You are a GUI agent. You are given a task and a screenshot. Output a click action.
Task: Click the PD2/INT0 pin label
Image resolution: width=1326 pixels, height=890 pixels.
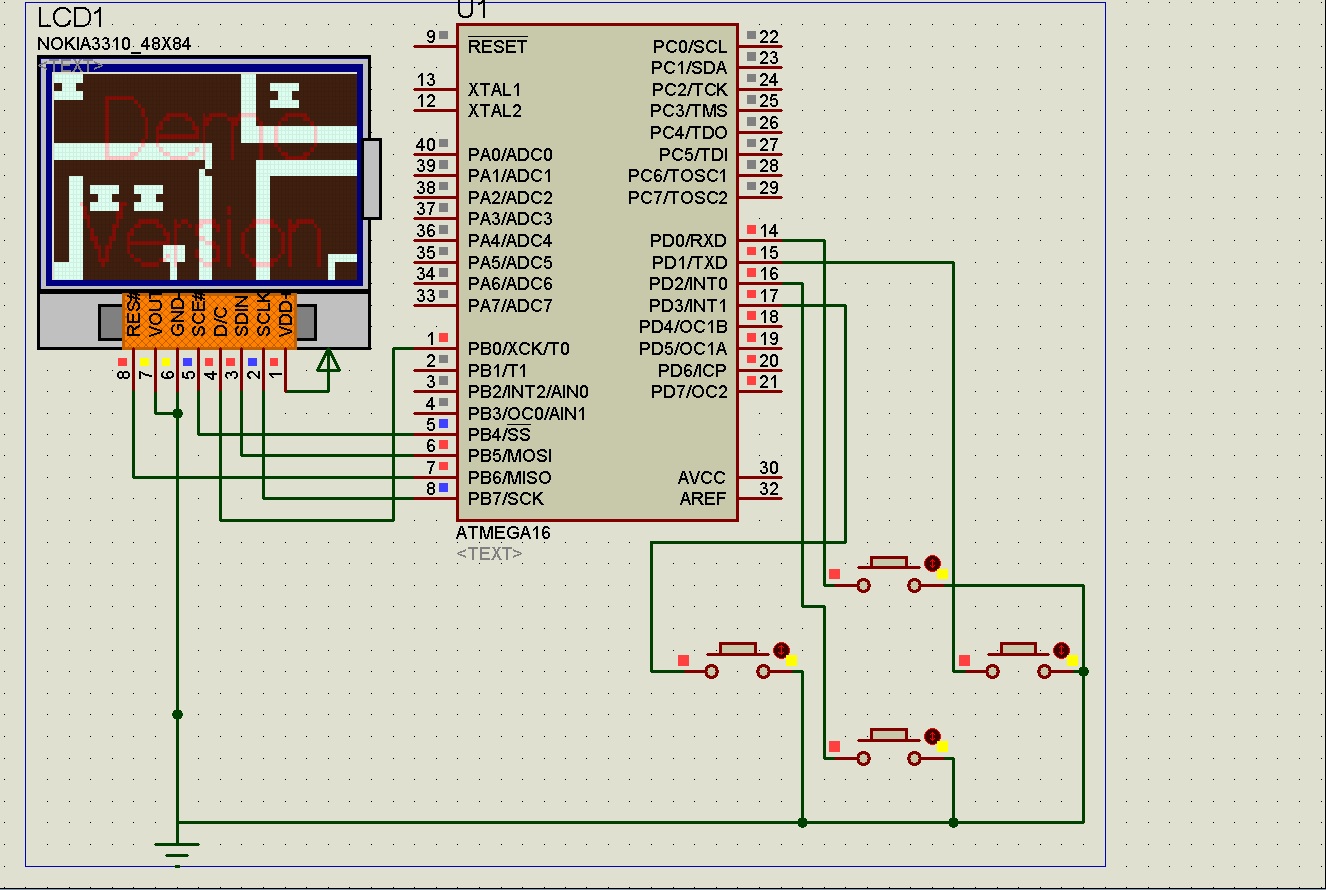click(688, 284)
